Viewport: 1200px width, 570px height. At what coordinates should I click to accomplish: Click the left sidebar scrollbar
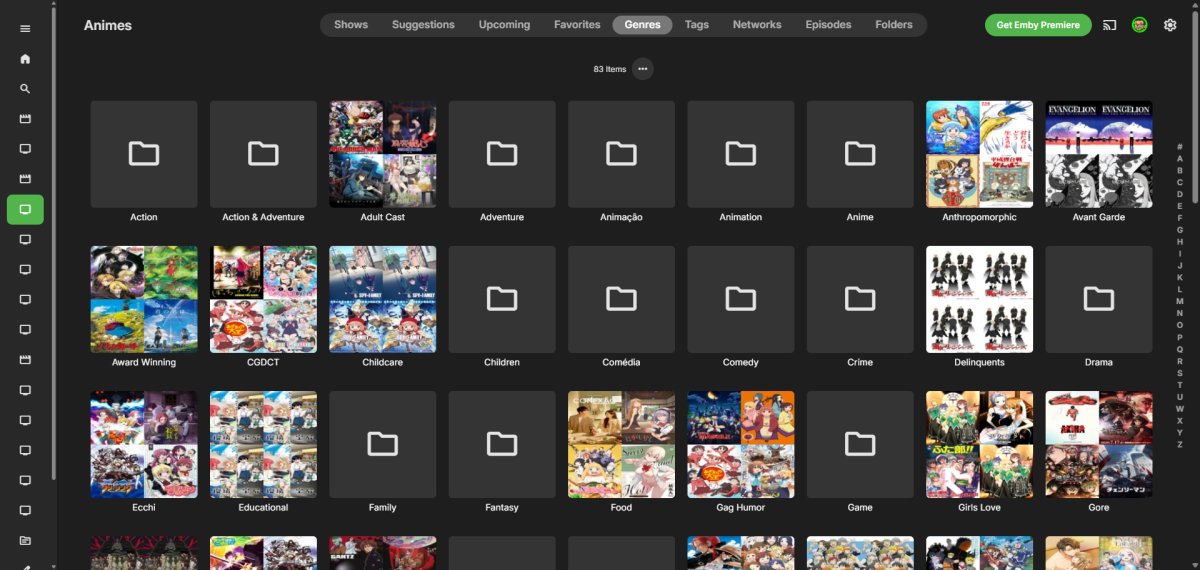coord(53,245)
